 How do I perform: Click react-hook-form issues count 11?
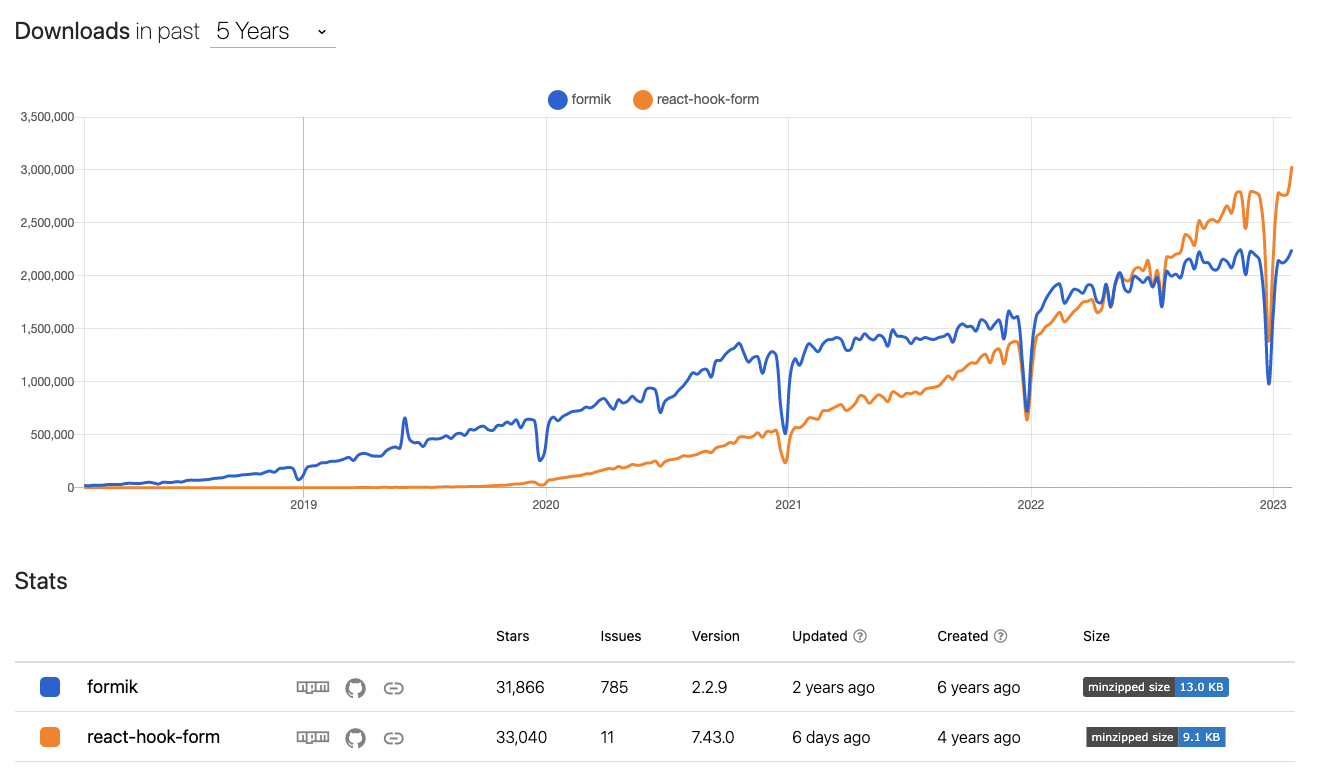pos(607,737)
